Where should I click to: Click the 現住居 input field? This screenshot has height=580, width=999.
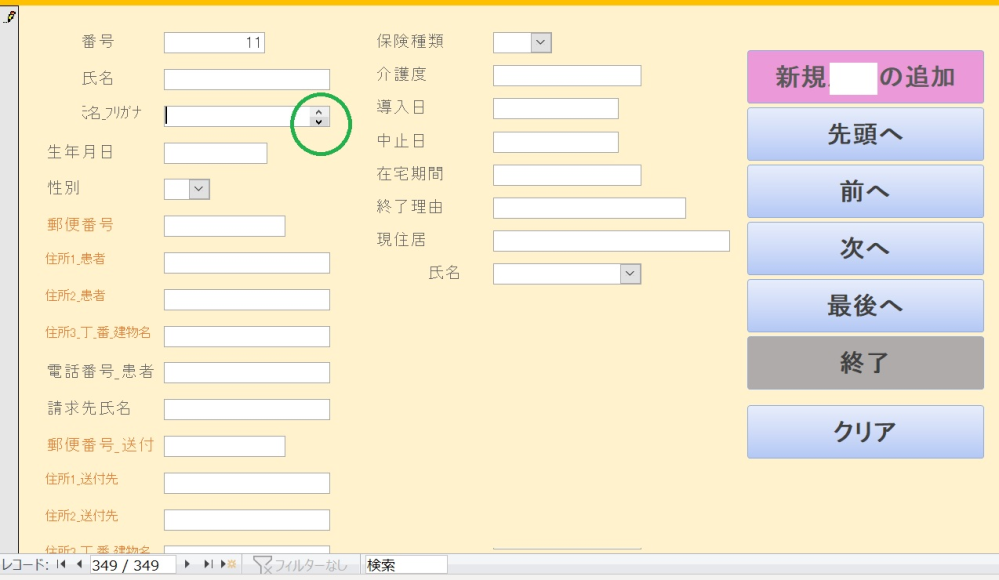[611, 241]
